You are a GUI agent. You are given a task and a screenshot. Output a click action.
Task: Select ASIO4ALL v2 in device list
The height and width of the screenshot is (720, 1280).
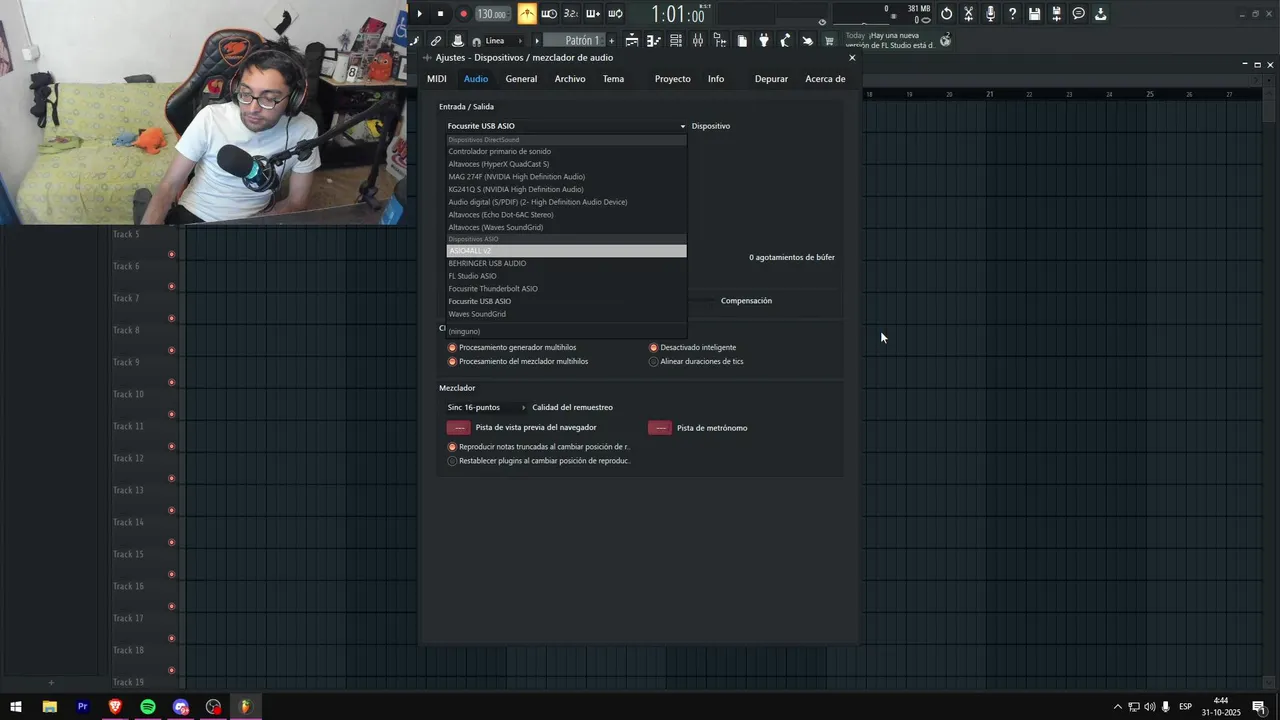click(x=566, y=251)
